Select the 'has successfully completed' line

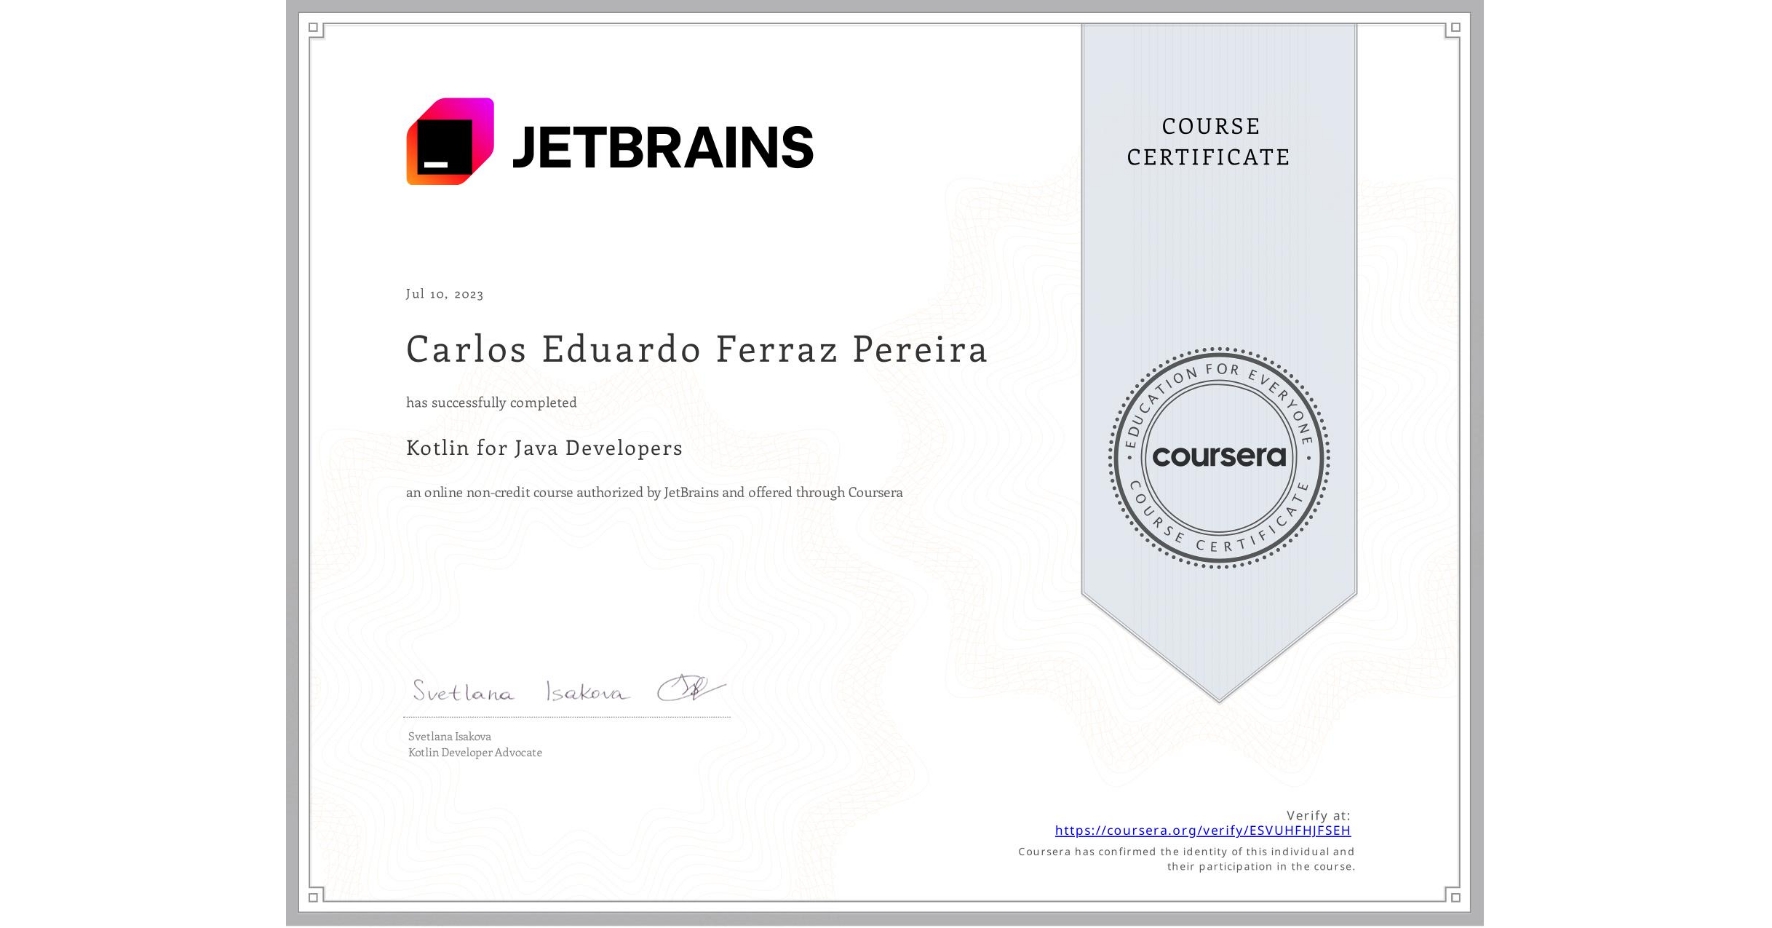tap(491, 402)
